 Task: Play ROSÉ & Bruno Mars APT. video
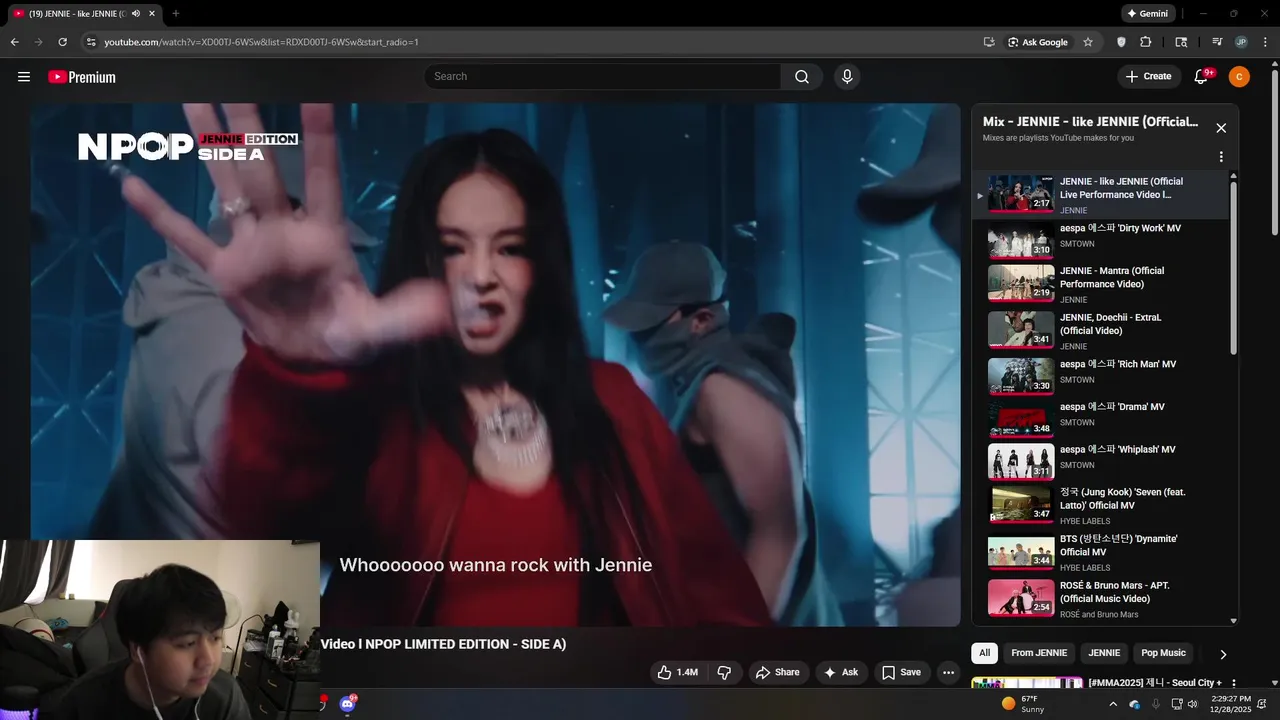1100,599
